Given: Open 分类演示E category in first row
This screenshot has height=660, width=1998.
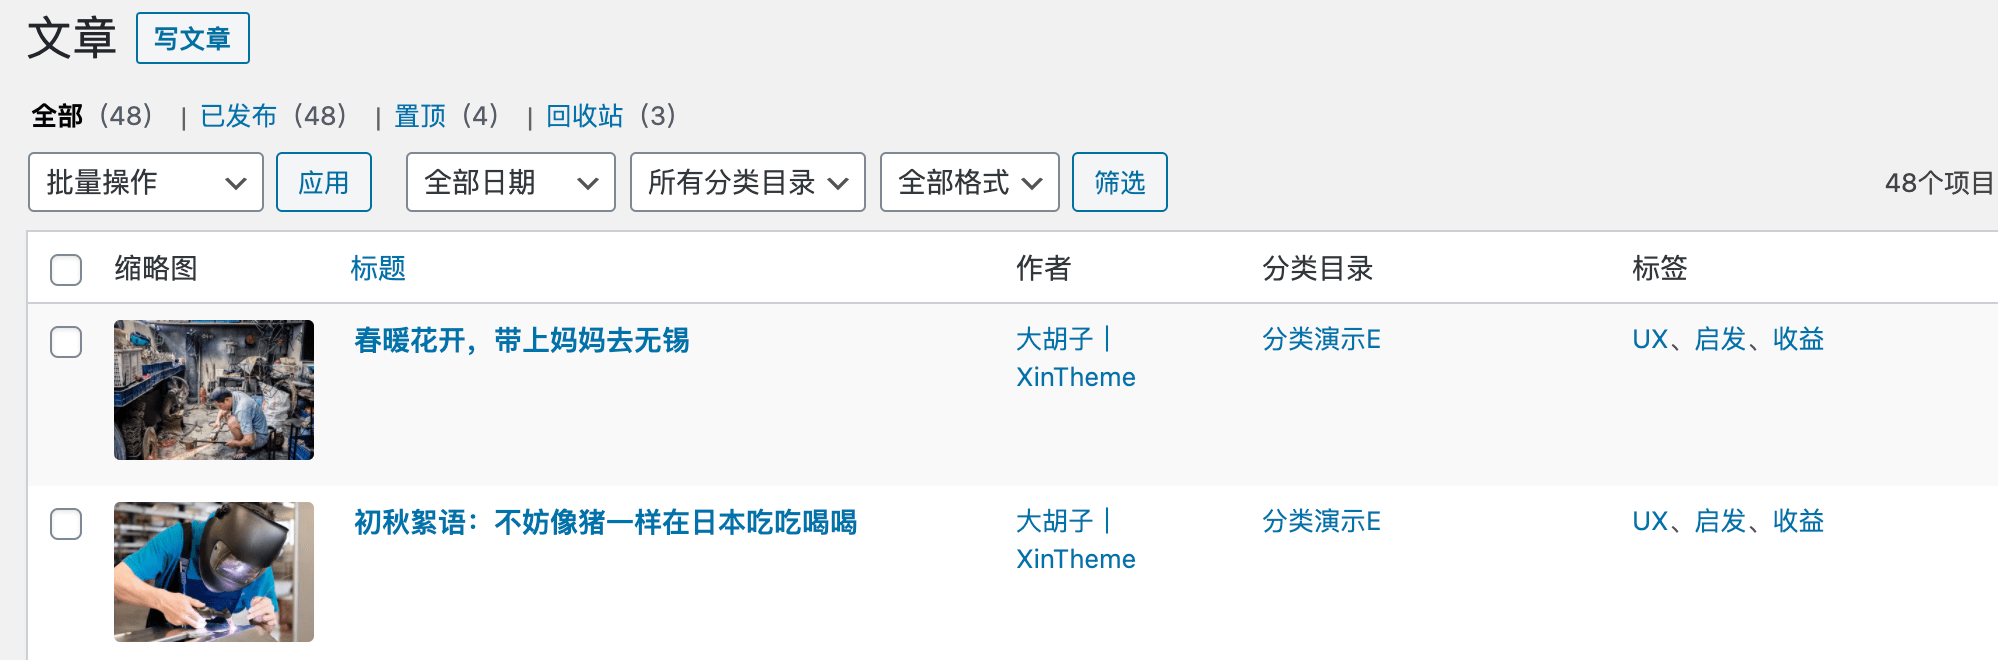Looking at the screenshot, I should point(1321,340).
